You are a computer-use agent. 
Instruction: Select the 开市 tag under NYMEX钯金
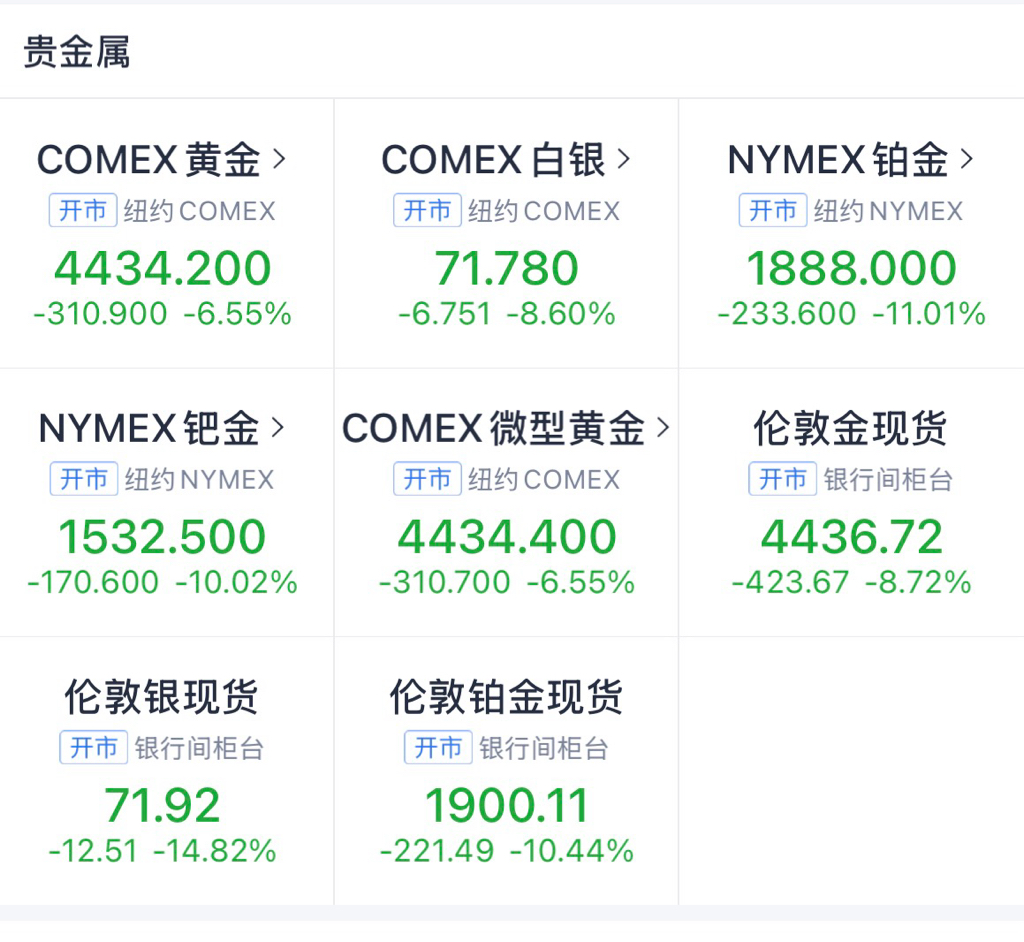(x=84, y=479)
